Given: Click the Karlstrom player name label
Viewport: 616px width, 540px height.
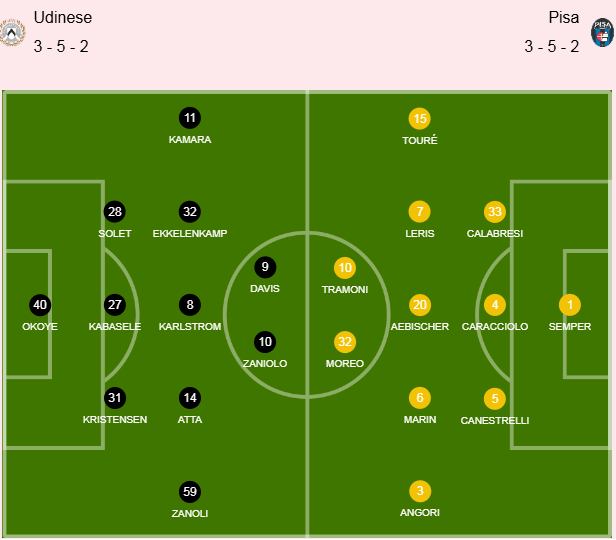Looking at the screenshot, I should (x=190, y=327).
